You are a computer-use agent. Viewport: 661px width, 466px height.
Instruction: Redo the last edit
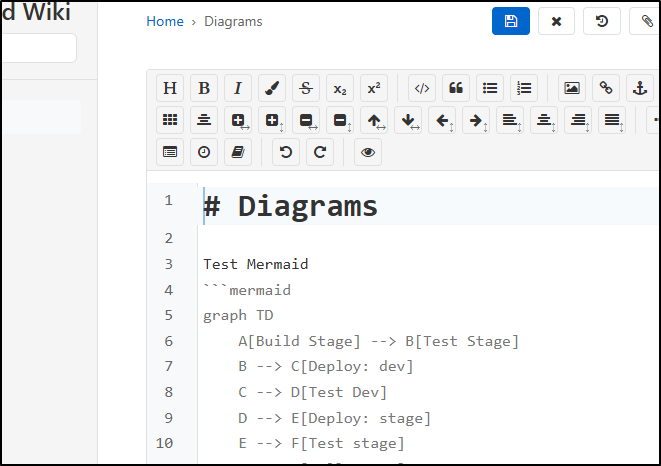pyautogui.click(x=320, y=152)
